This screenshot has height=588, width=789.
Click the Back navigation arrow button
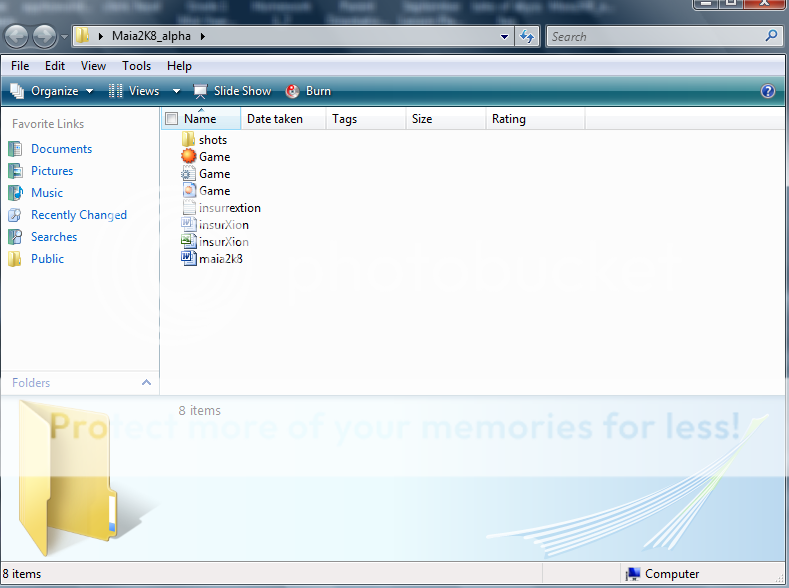[x=17, y=37]
